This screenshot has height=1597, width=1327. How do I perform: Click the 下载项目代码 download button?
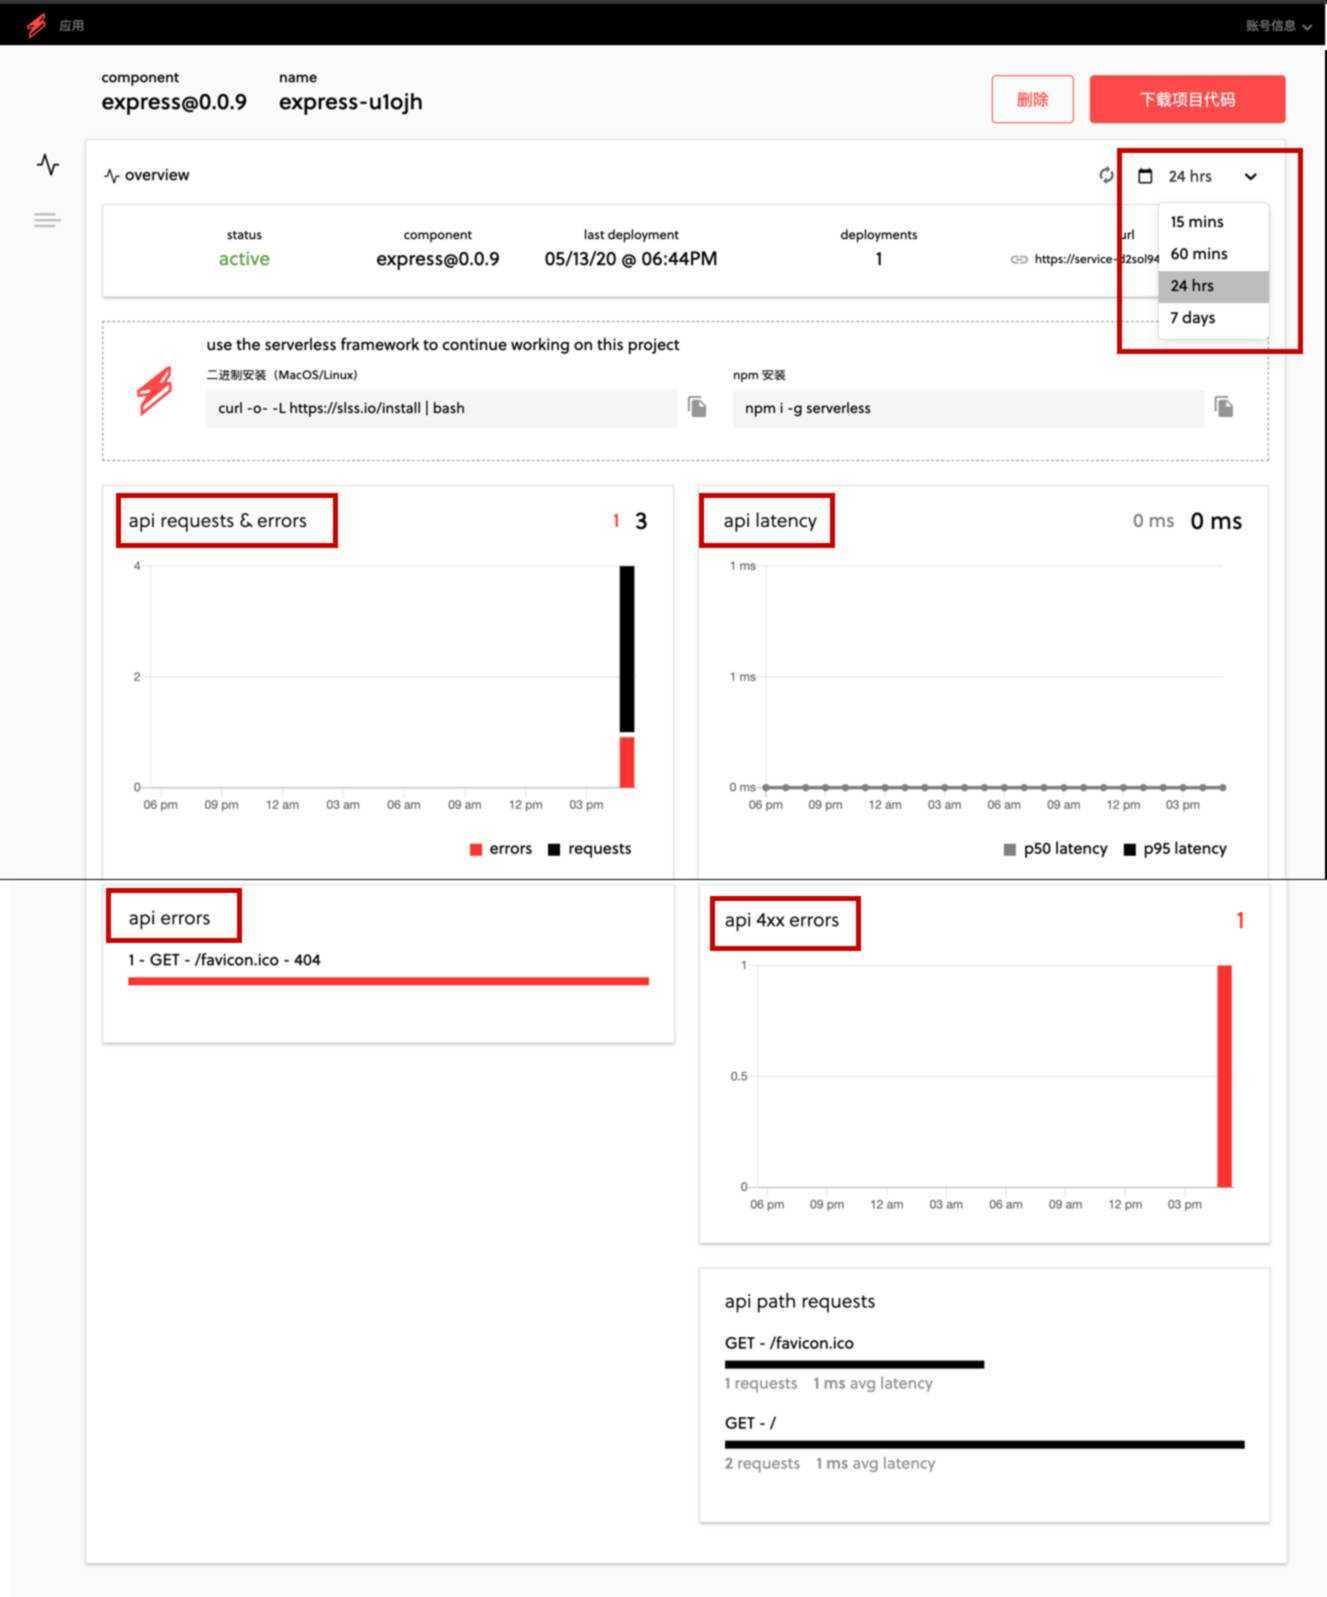[1187, 99]
